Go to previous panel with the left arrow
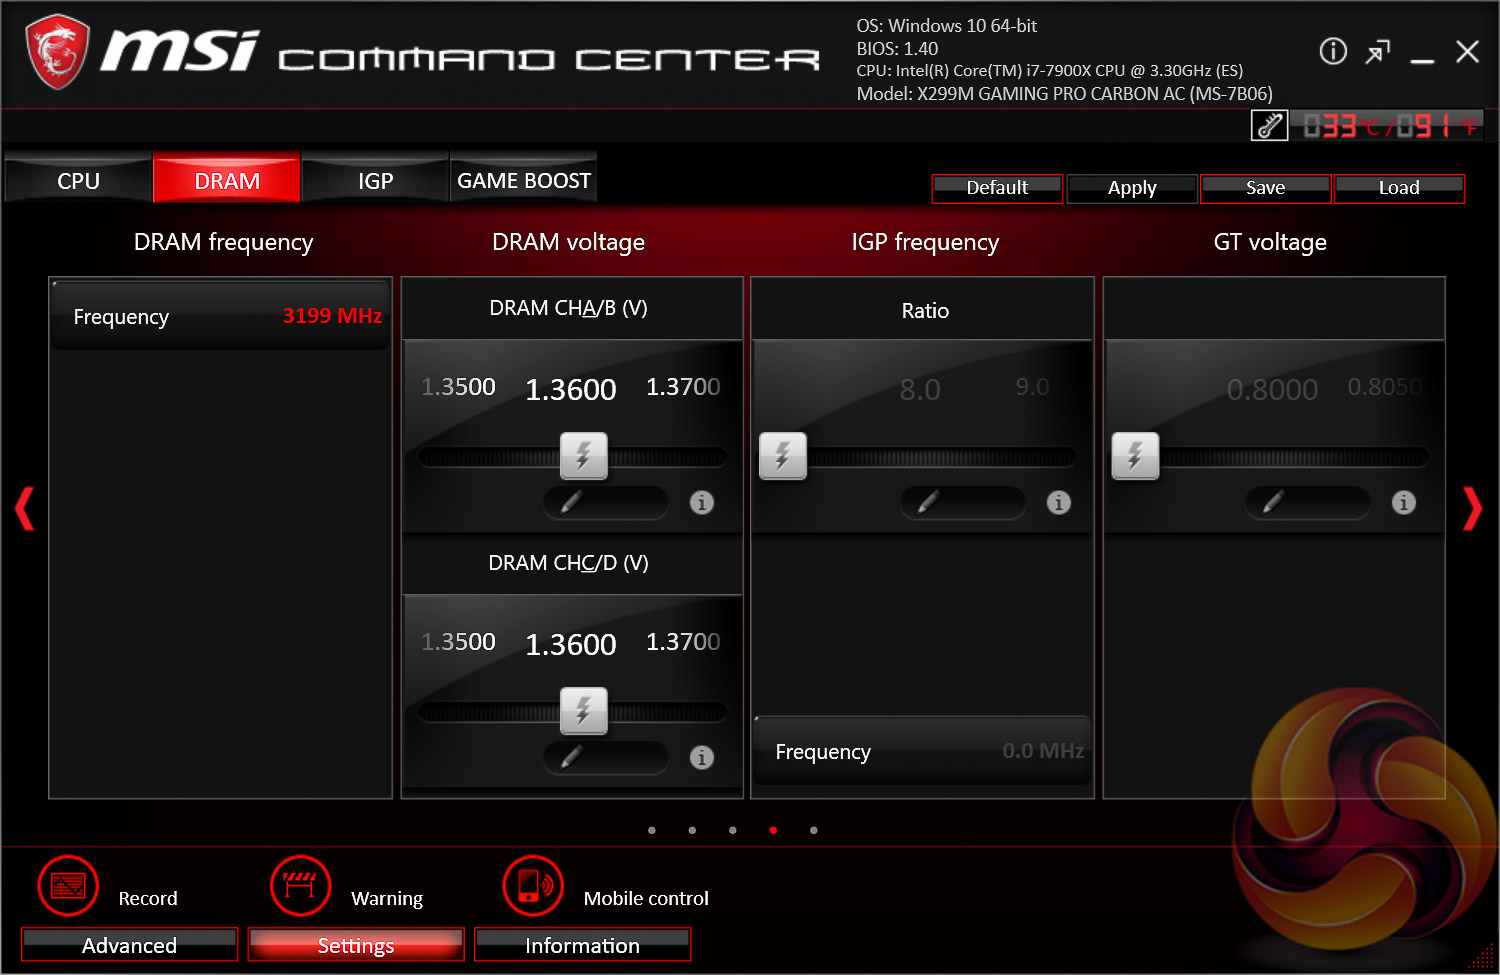Viewport: 1500px width, 975px height. 26,509
